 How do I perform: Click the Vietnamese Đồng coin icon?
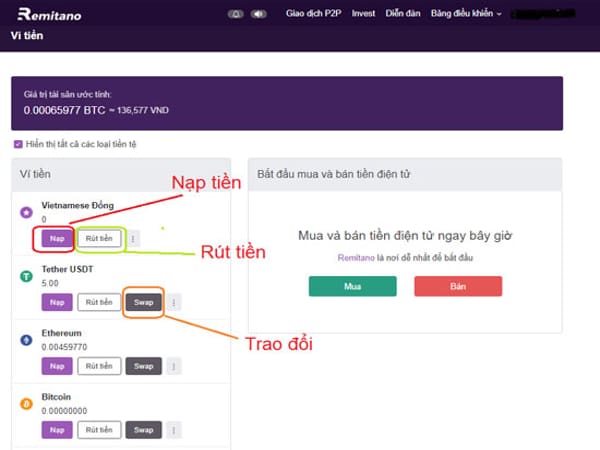(x=26, y=212)
